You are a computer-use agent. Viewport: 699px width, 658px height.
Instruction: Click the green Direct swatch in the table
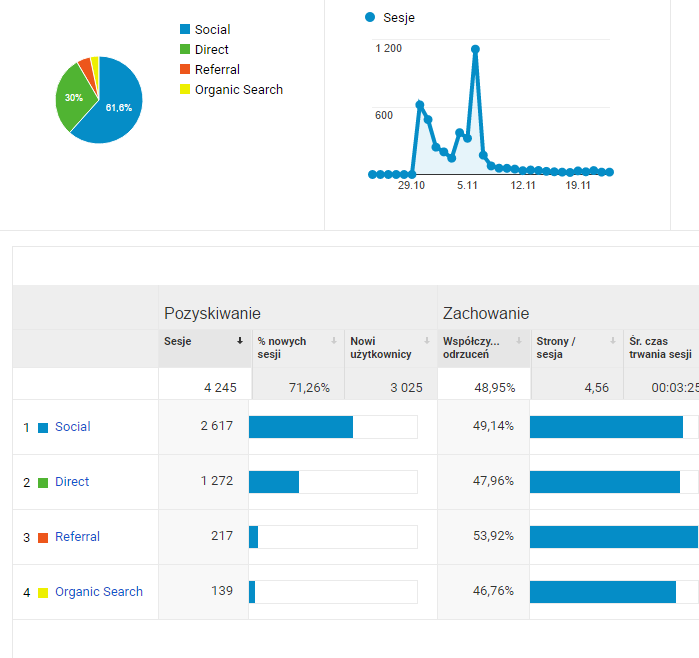pos(43,483)
